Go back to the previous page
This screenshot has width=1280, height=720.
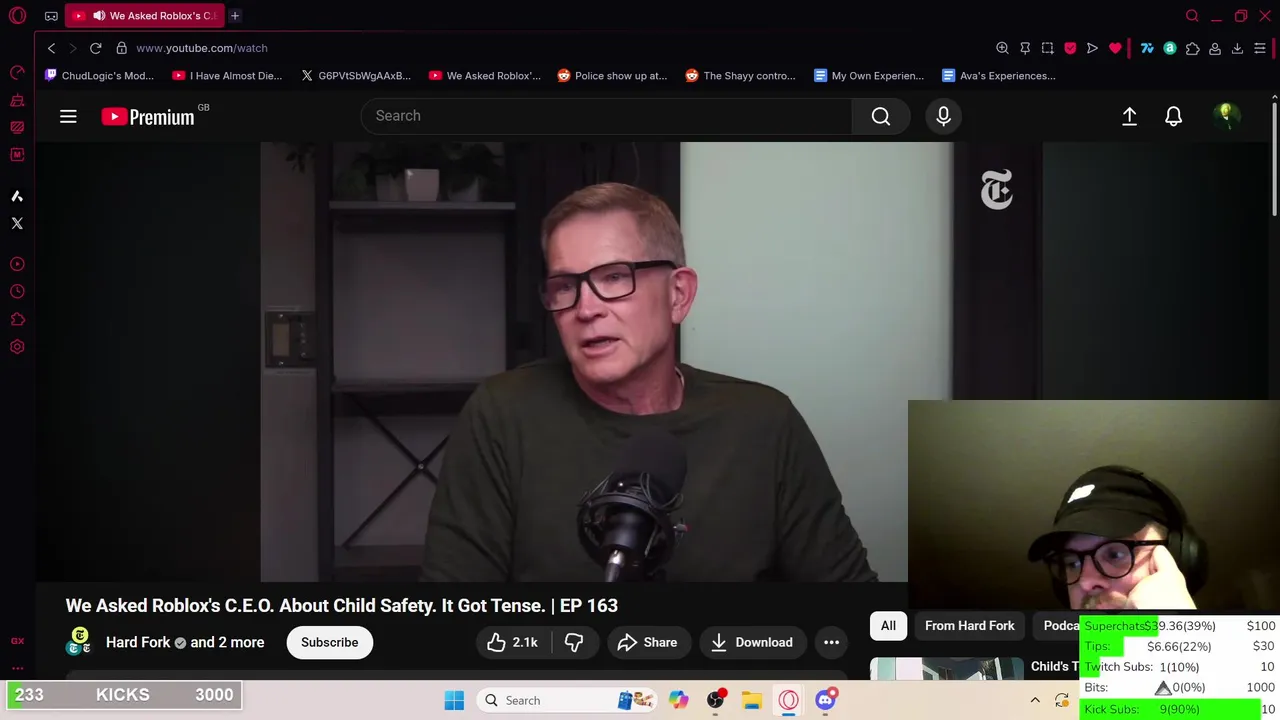tap(52, 48)
